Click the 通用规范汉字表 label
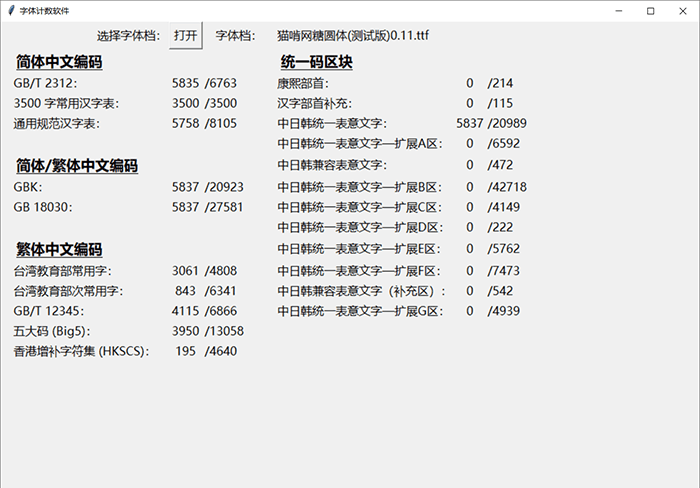This screenshot has height=488, width=700. (57, 123)
